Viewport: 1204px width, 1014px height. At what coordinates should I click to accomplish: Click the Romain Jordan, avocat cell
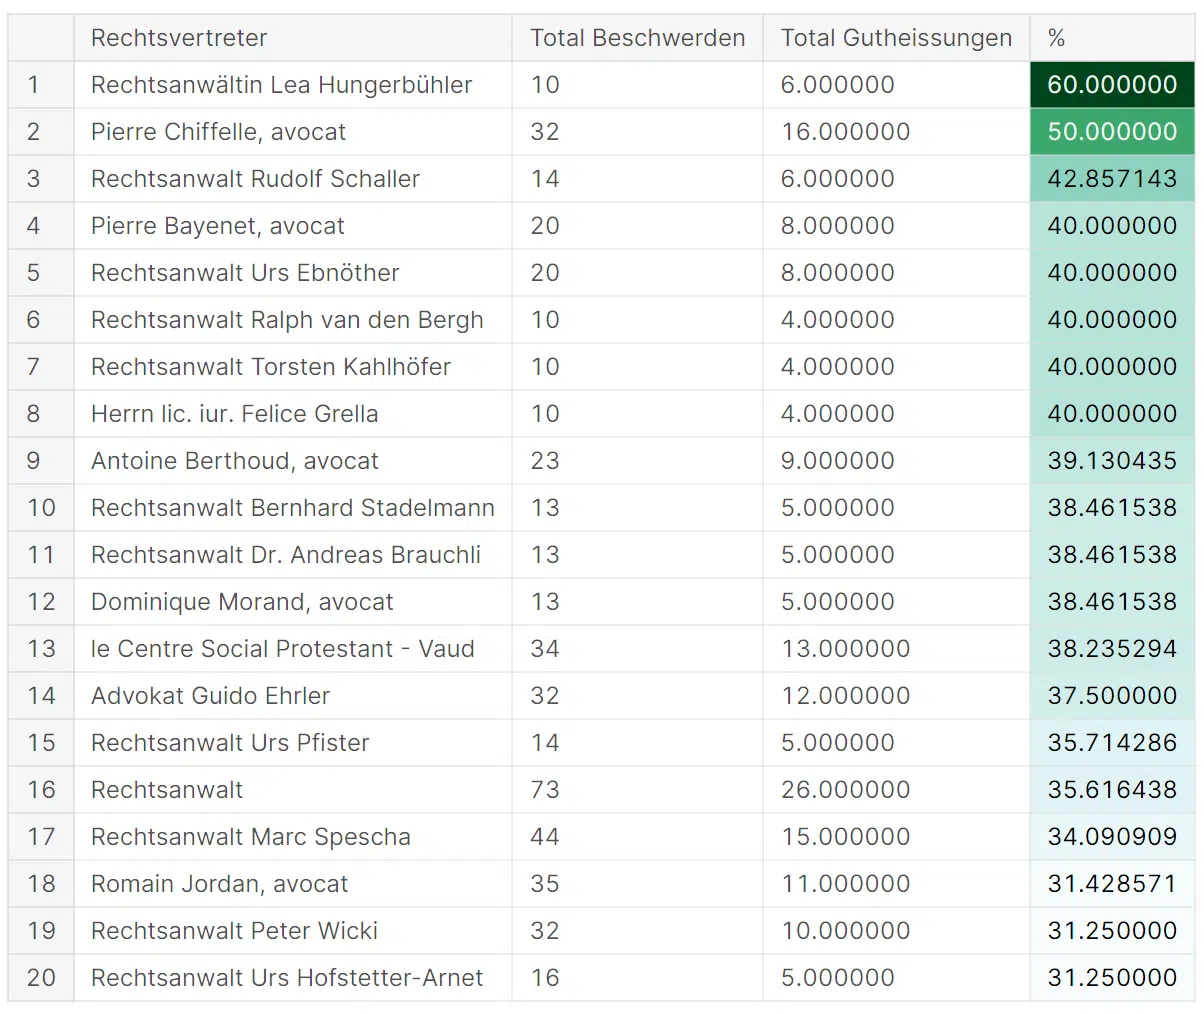click(219, 884)
